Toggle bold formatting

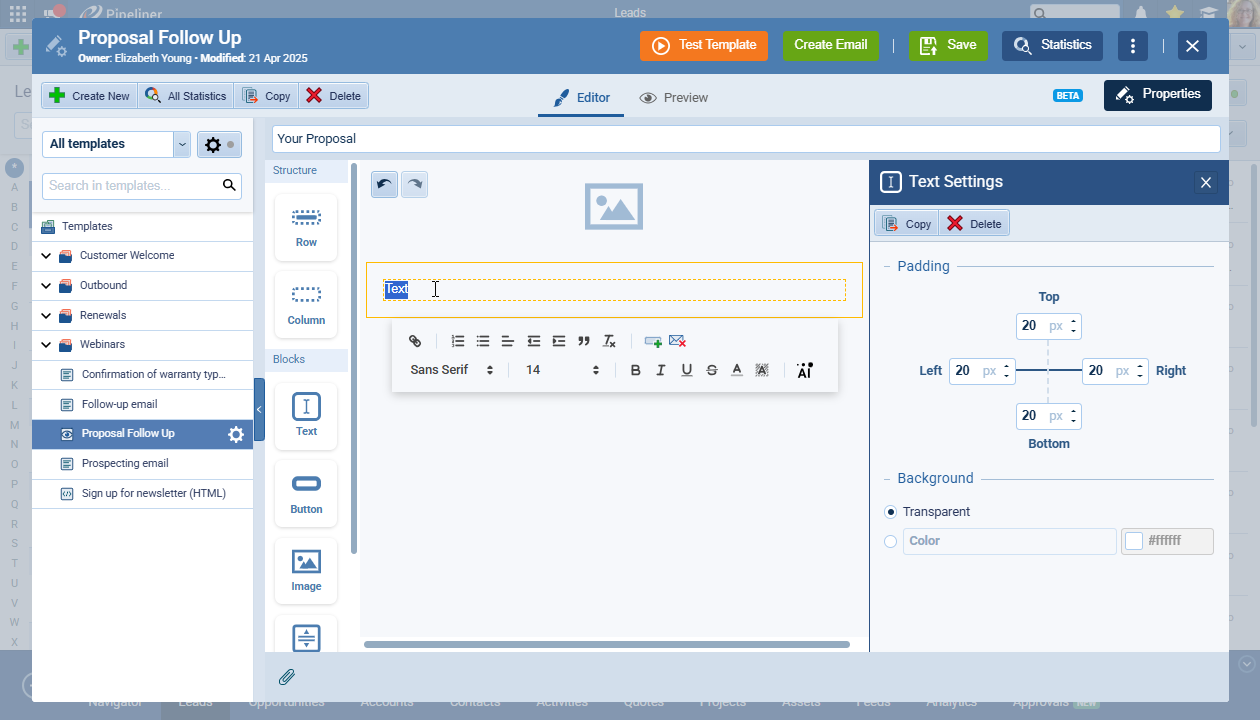[x=635, y=370]
